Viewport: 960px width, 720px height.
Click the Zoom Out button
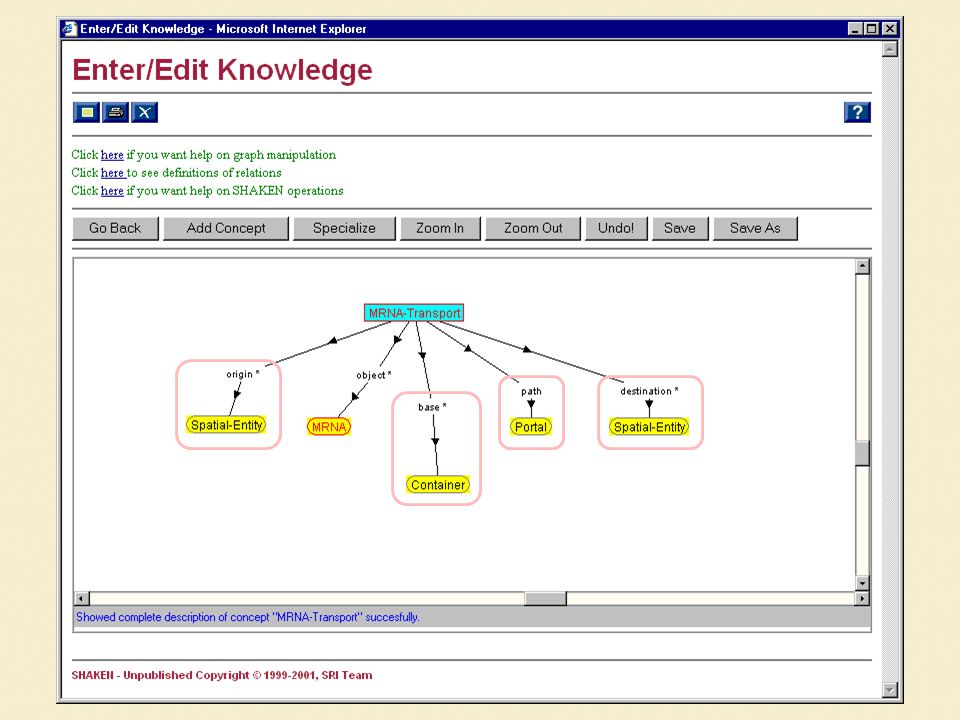[x=533, y=228]
